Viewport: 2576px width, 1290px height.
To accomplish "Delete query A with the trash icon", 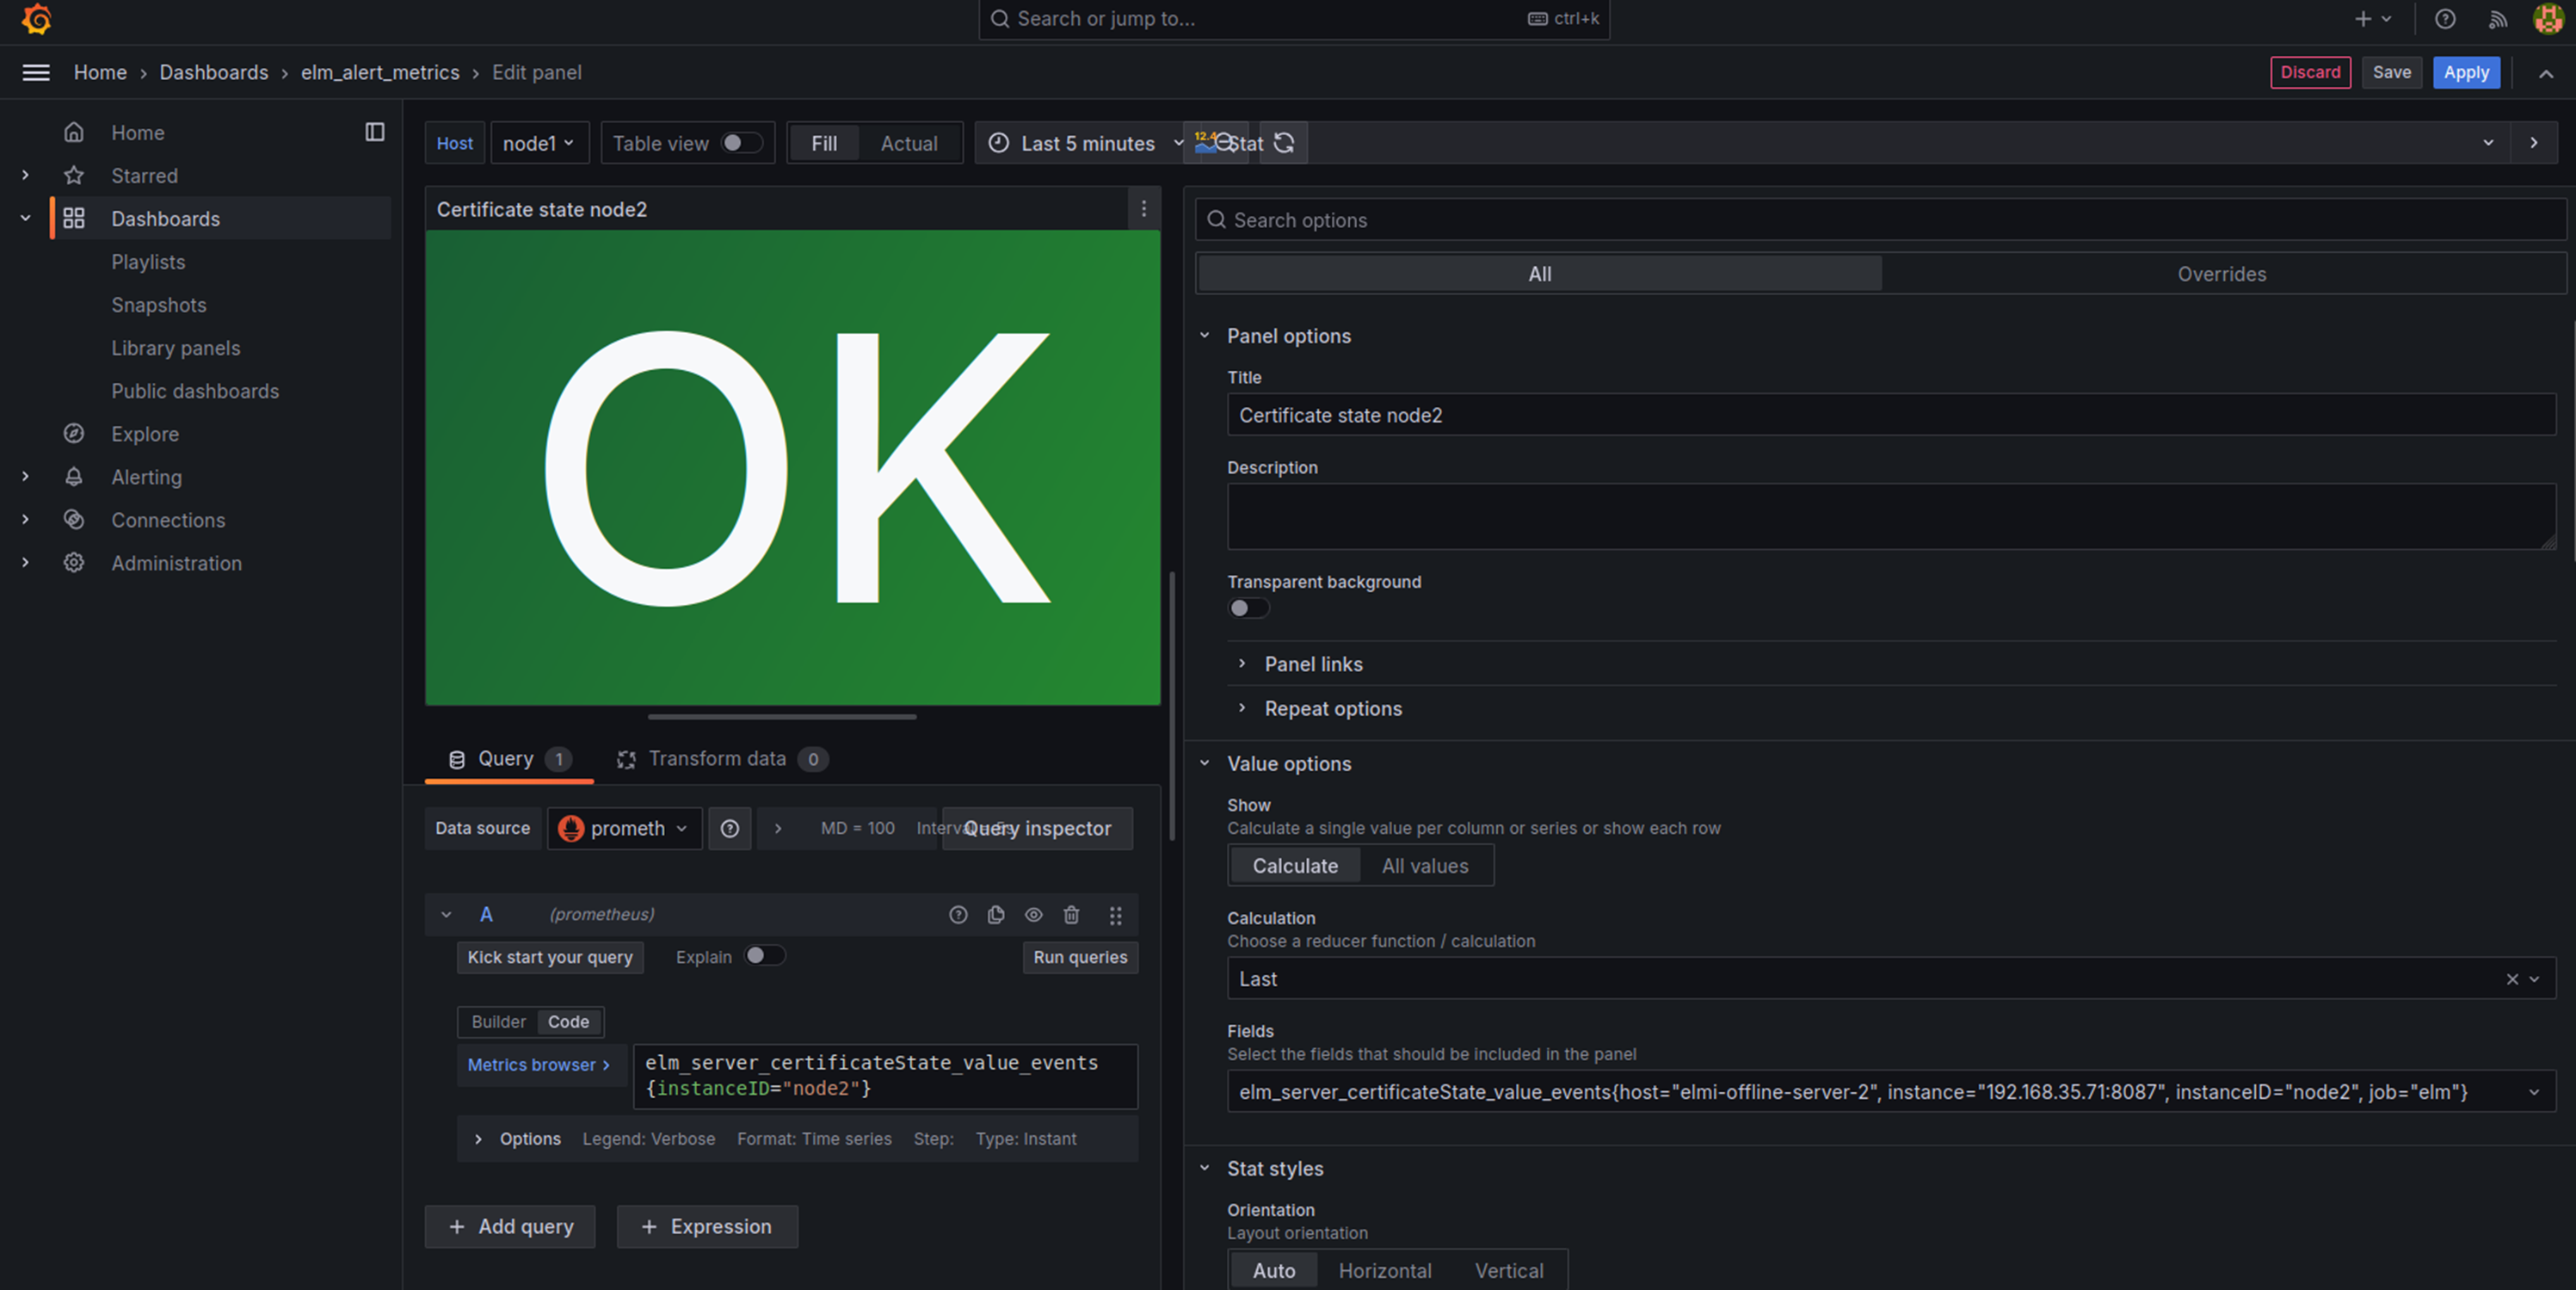I will [x=1071, y=915].
